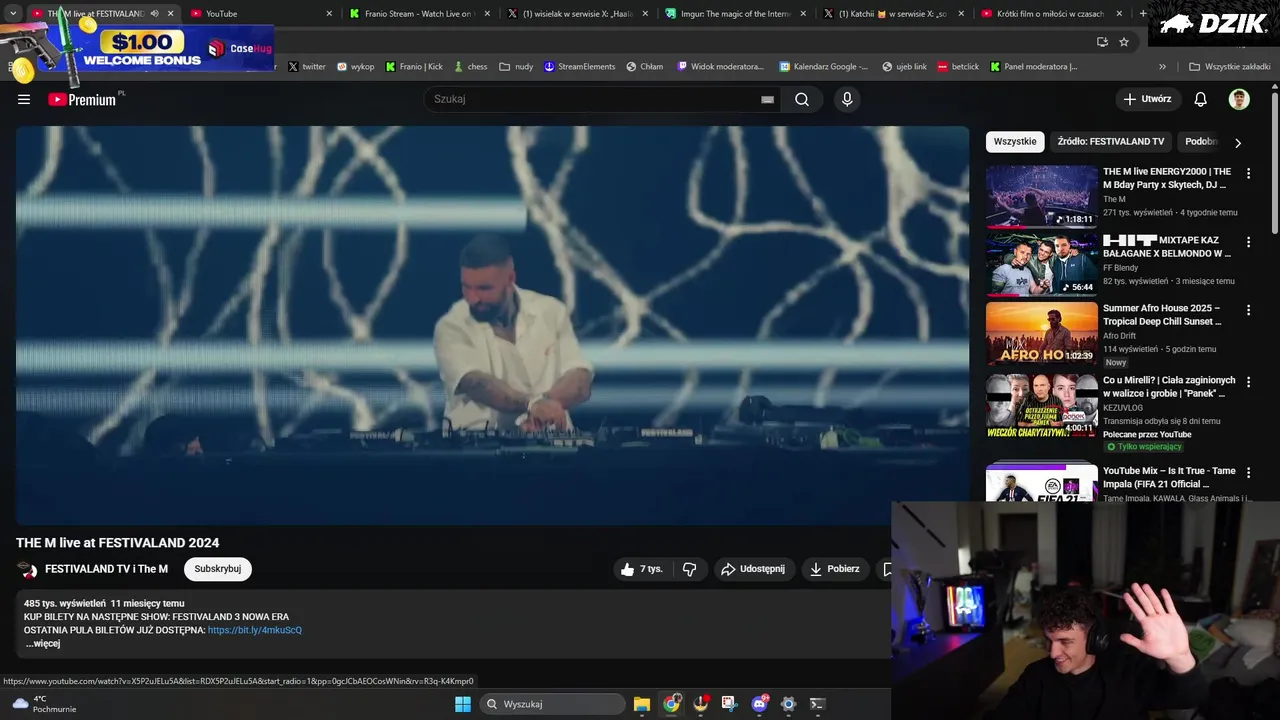This screenshot has height=720, width=1280.
Task: Open a new browser tab
Action: point(1143,13)
